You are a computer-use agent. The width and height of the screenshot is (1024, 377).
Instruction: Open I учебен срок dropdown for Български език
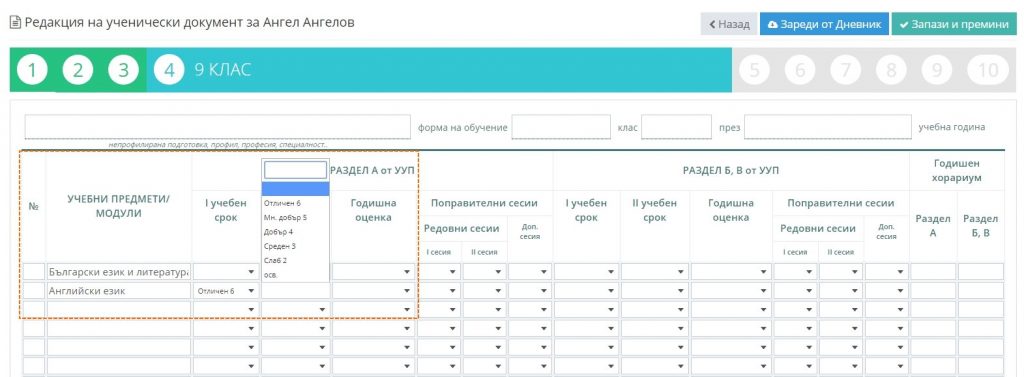click(226, 272)
